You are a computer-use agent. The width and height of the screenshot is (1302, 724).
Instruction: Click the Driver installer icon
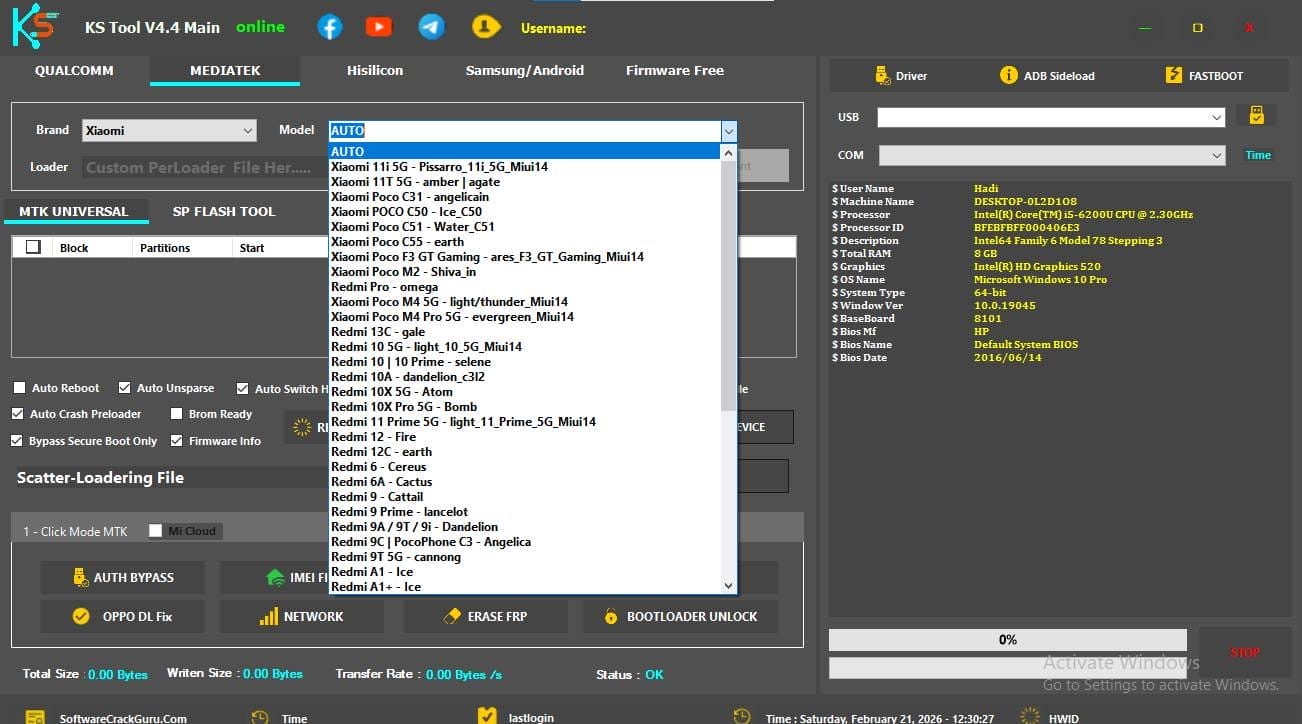pyautogui.click(x=881, y=74)
